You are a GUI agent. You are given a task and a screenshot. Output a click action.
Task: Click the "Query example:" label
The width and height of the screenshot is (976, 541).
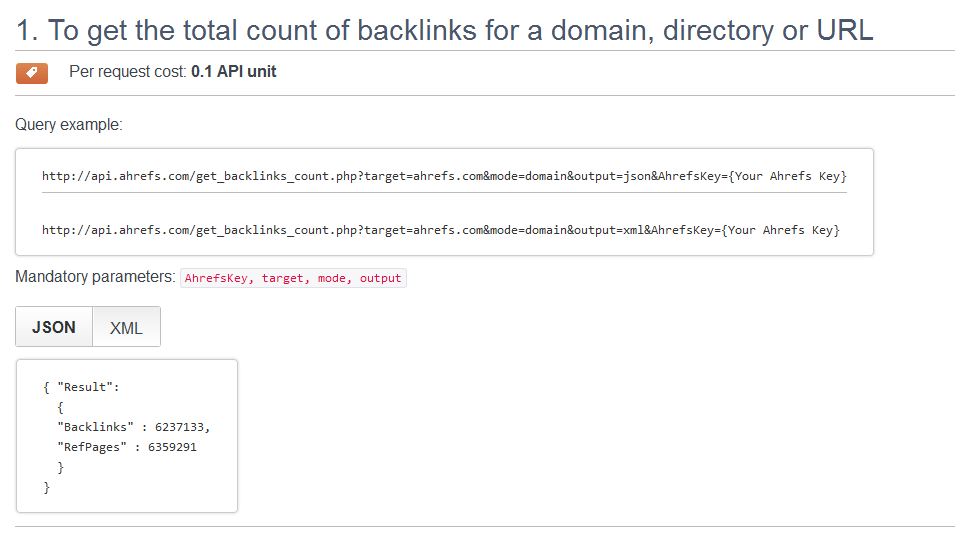click(68, 125)
